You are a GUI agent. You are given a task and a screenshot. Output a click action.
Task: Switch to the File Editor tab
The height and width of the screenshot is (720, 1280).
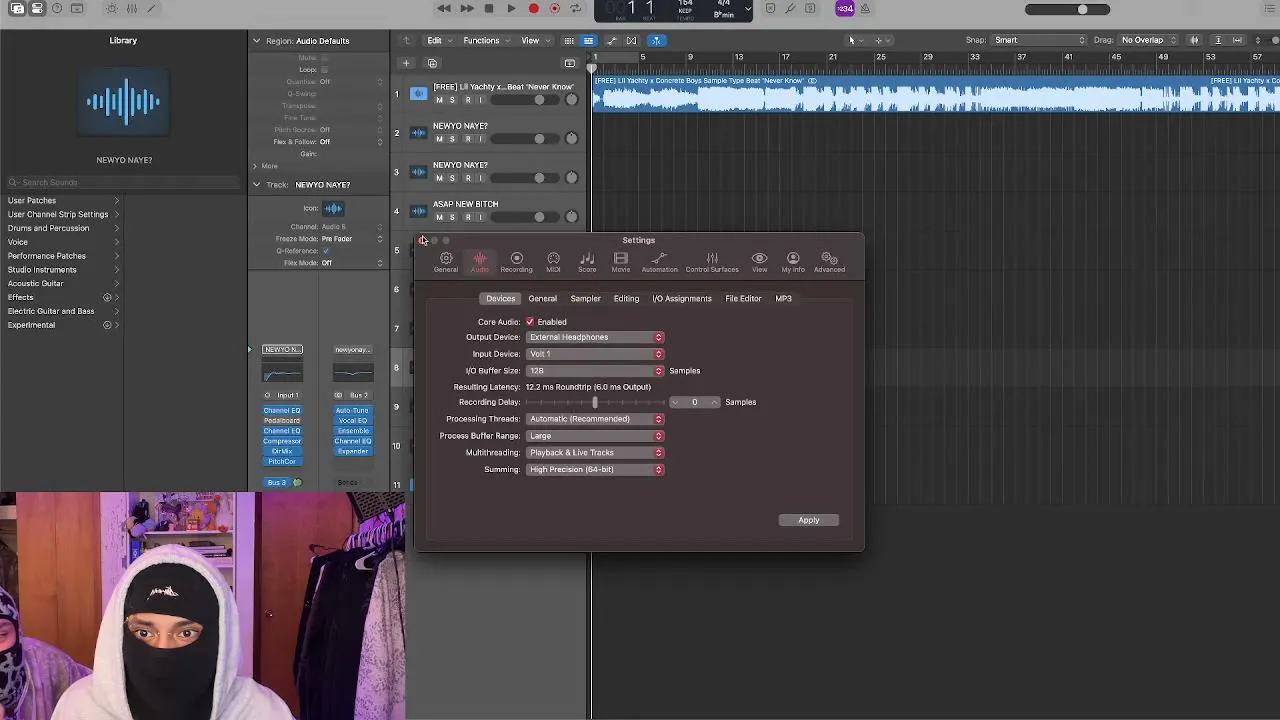[x=743, y=298]
